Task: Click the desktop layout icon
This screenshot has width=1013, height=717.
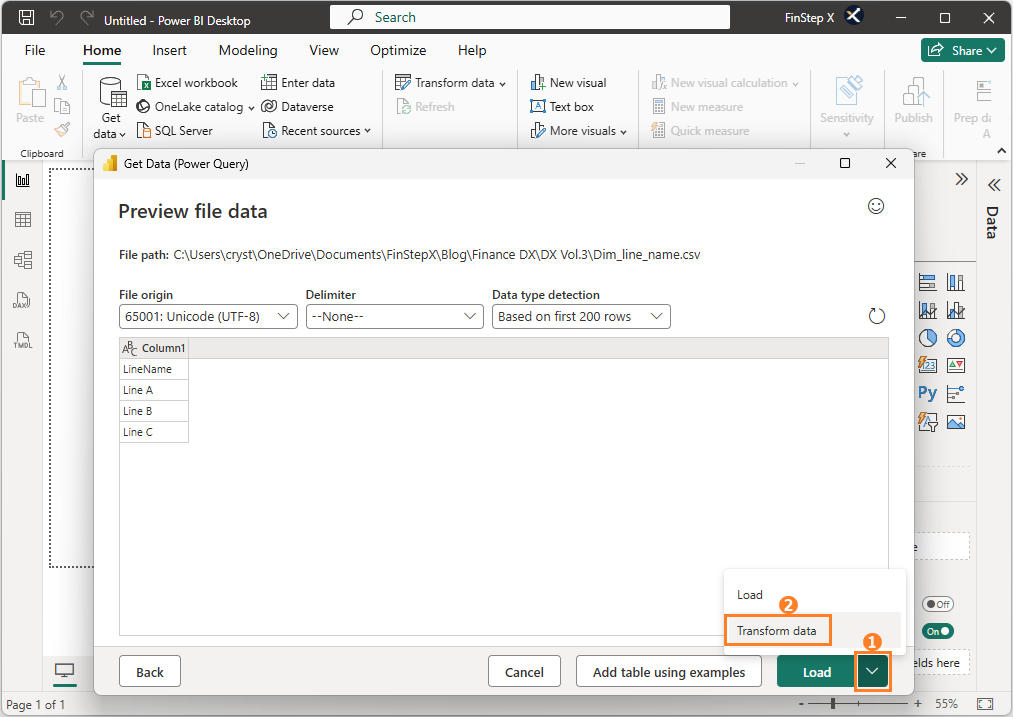Action: coord(65,670)
